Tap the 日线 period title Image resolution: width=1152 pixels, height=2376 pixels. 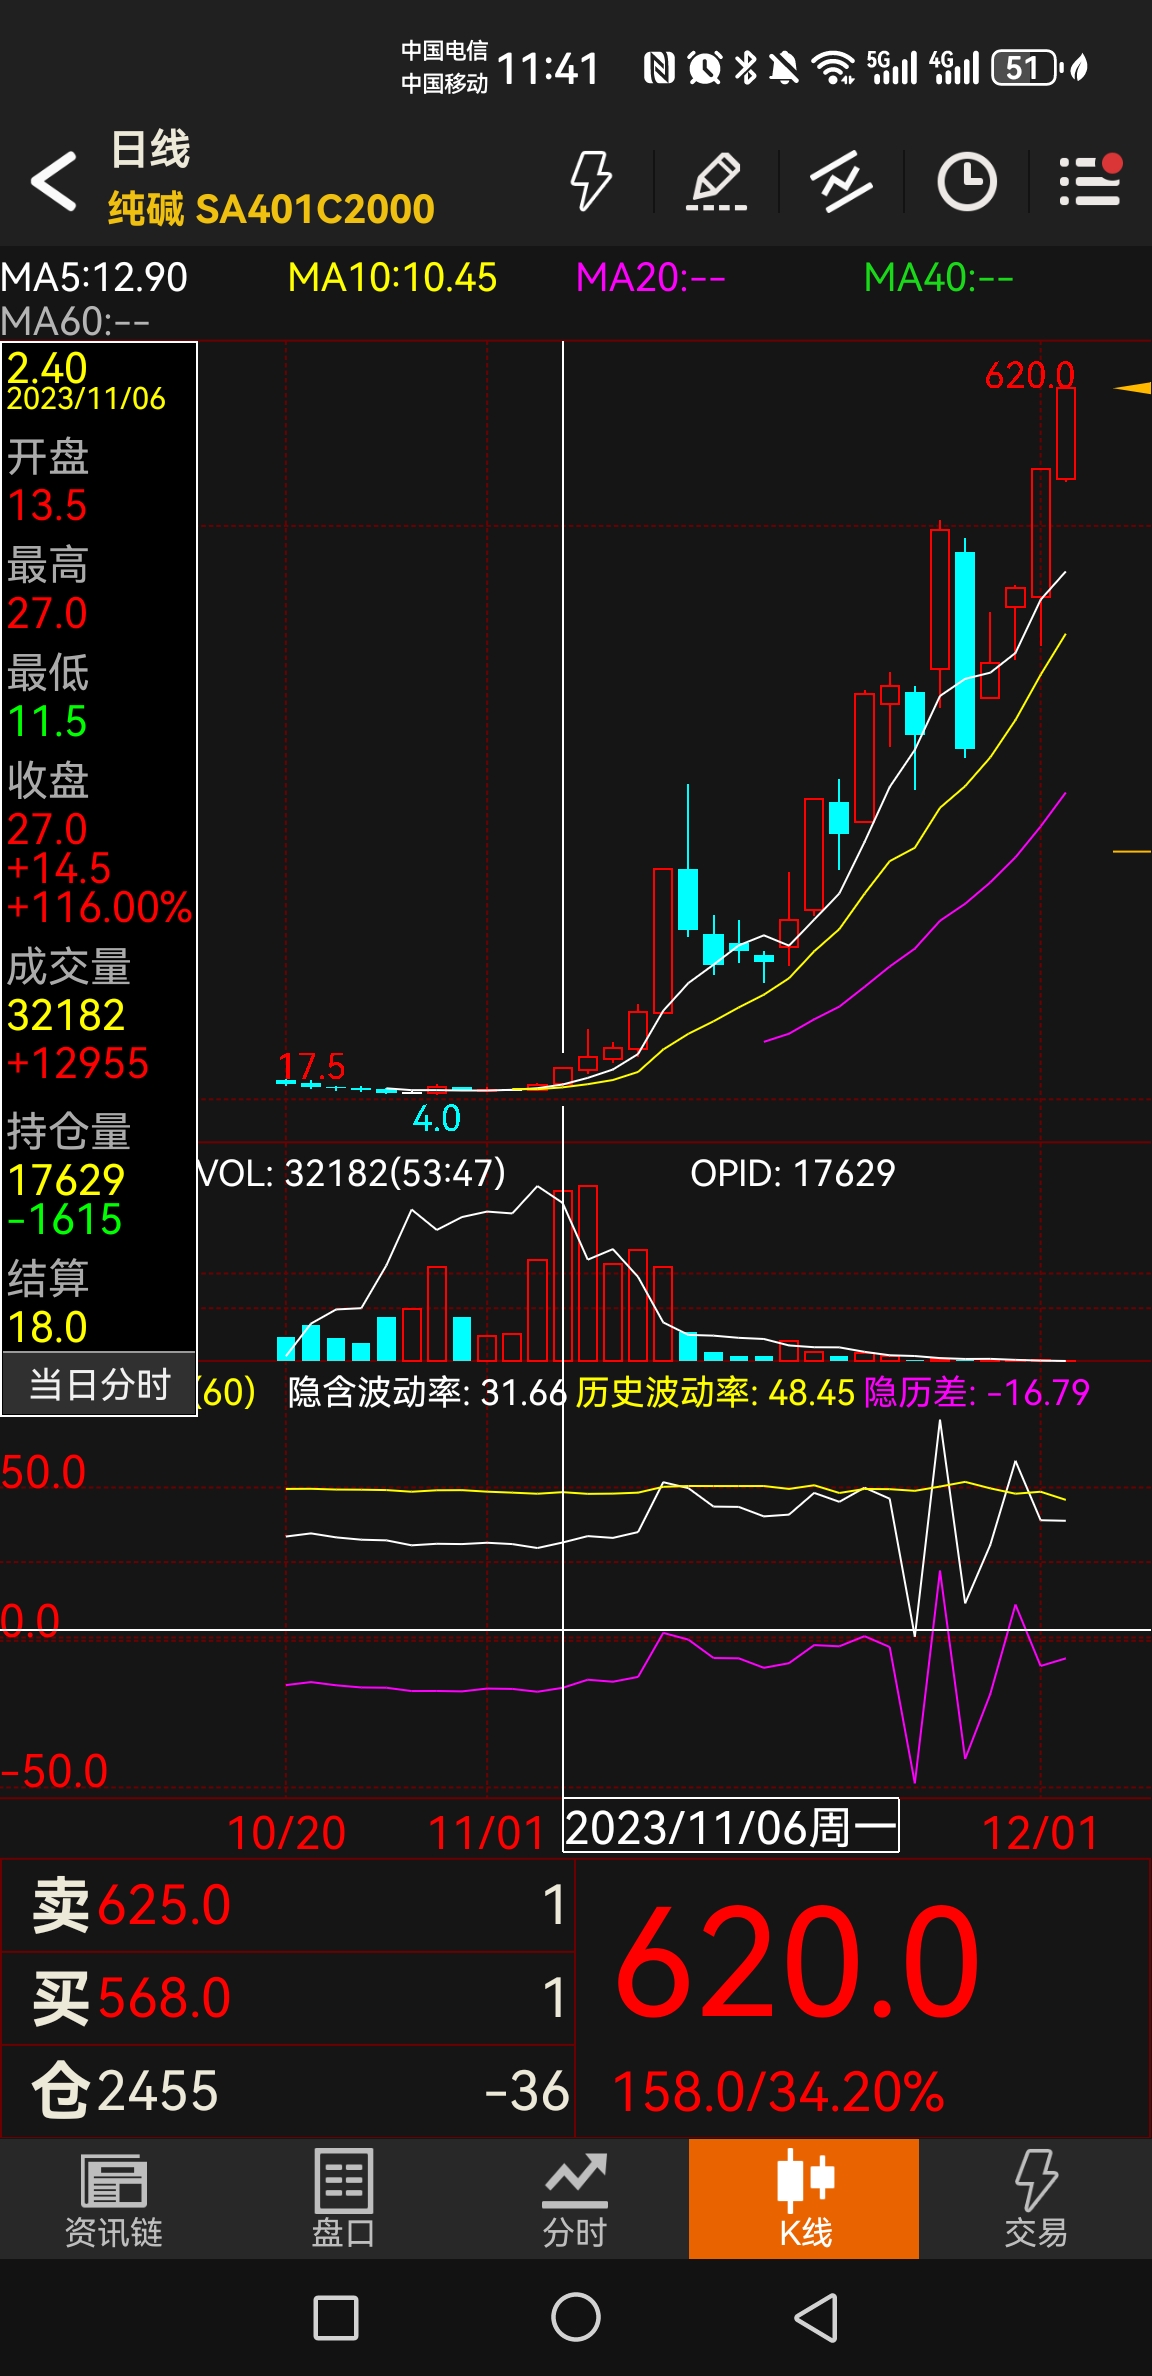[150, 150]
